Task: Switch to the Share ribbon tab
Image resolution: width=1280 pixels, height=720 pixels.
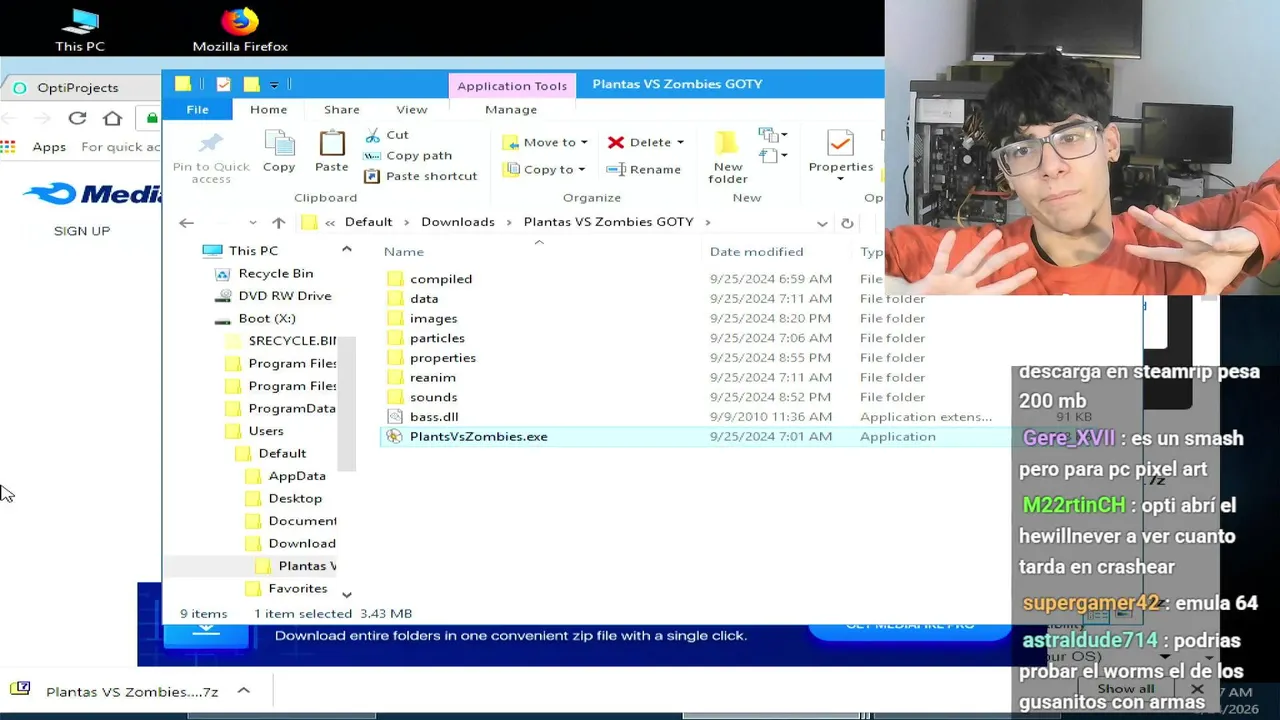Action: coord(341,109)
